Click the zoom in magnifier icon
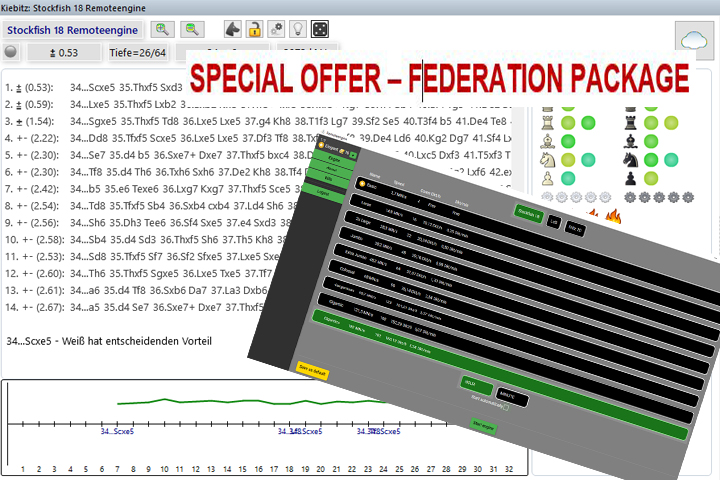The width and height of the screenshot is (720, 480). [x=161, y=29]
